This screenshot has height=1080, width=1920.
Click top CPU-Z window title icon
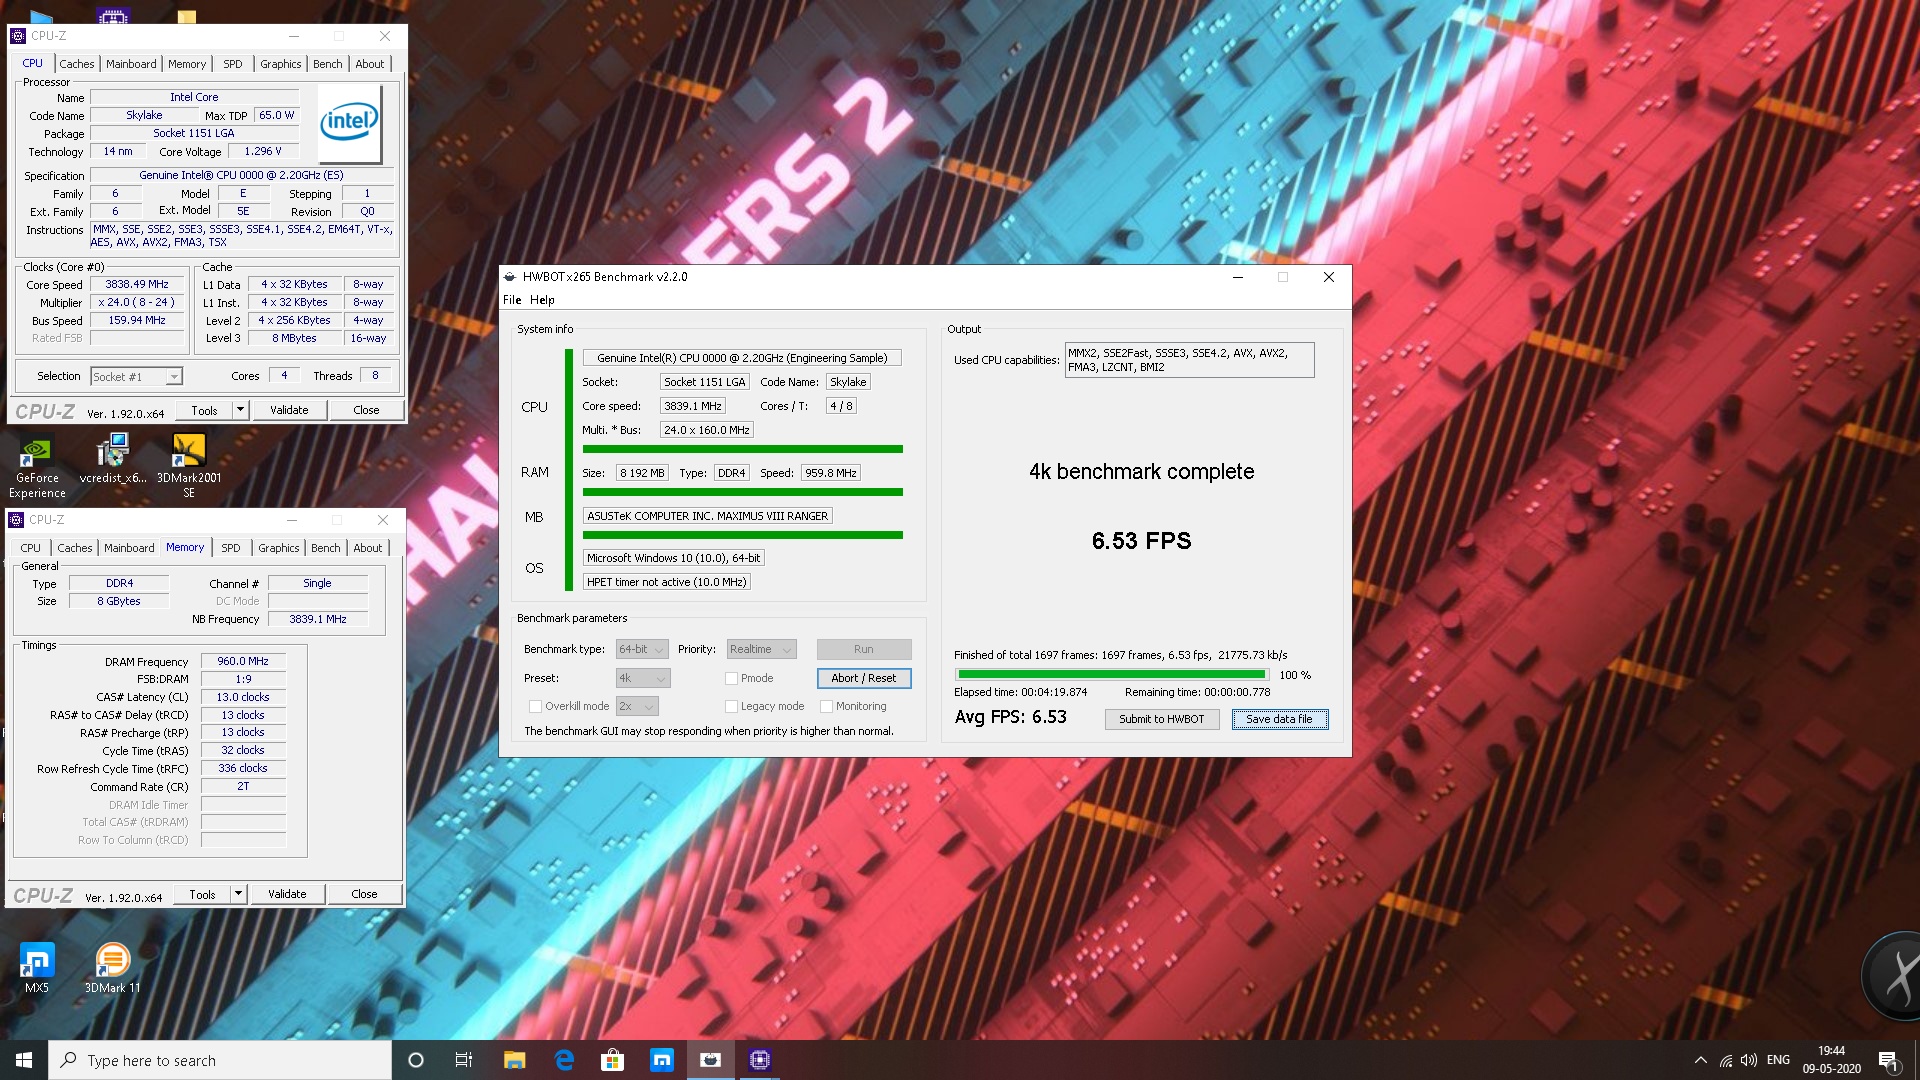click(x=17, y=36)
